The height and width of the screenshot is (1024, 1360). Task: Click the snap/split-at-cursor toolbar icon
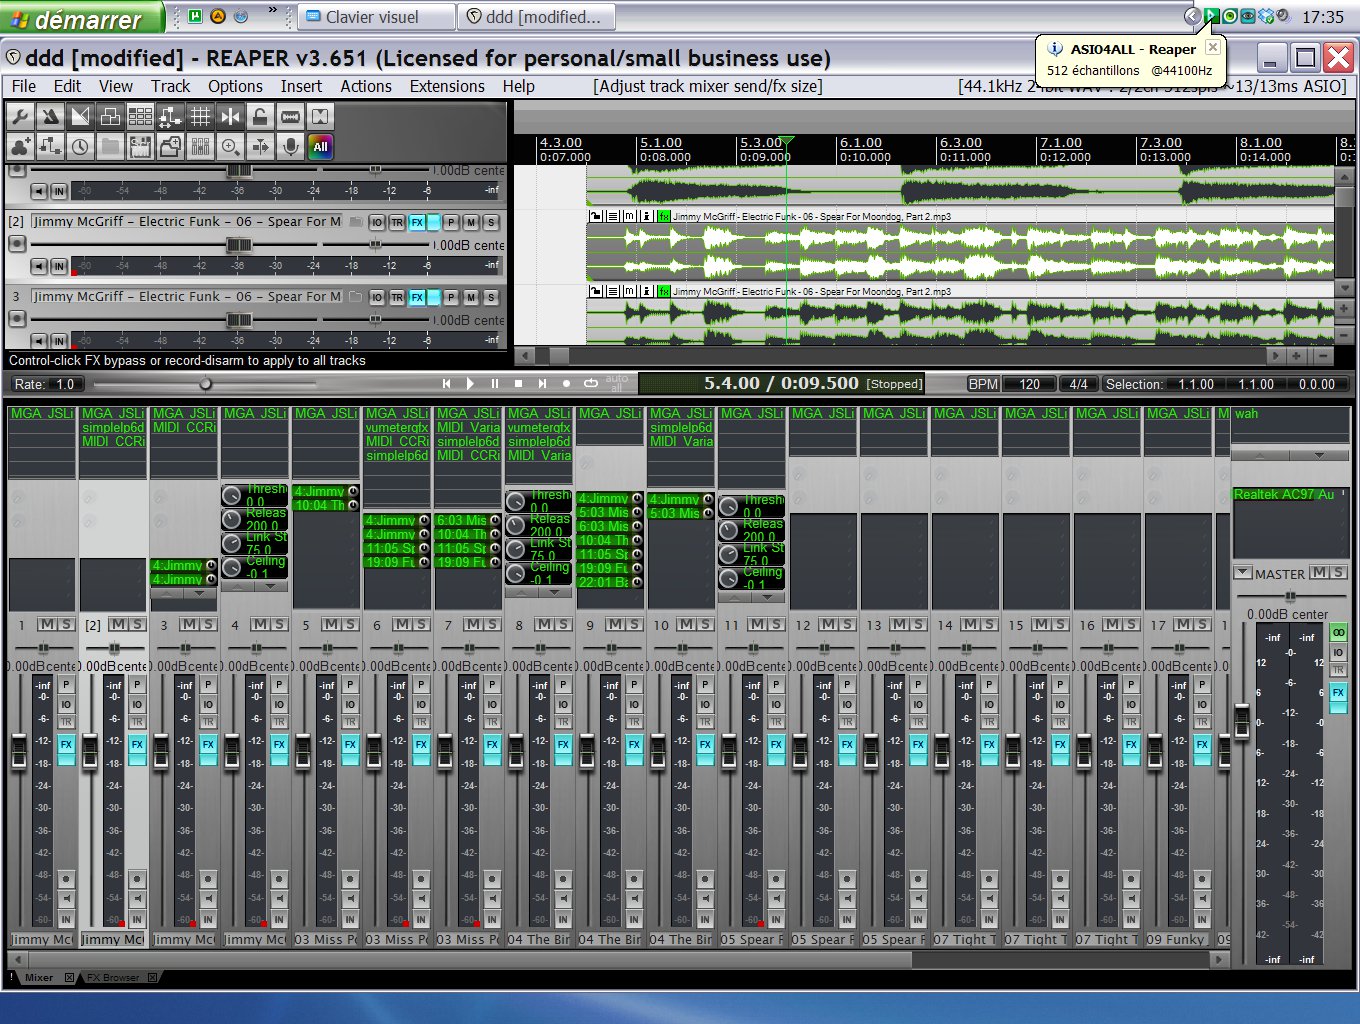[230, 116]
